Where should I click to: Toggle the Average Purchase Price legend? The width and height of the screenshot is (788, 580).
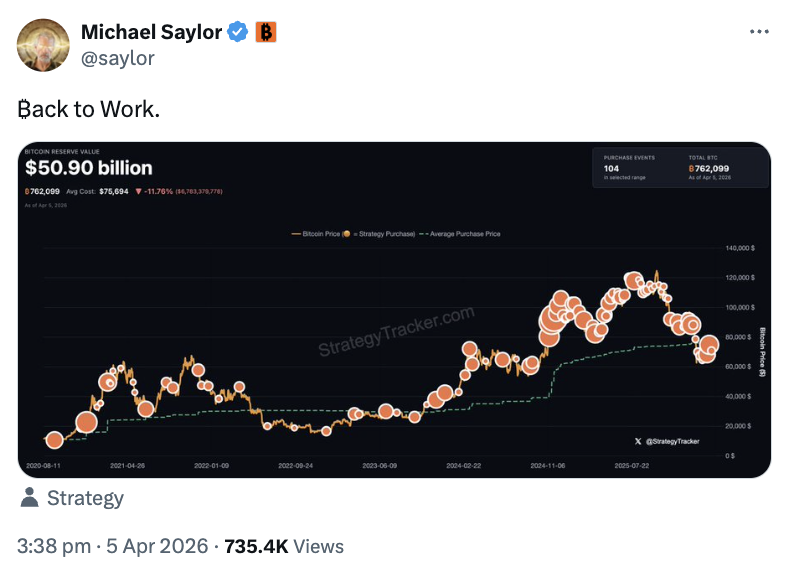(x=462, y=234)
